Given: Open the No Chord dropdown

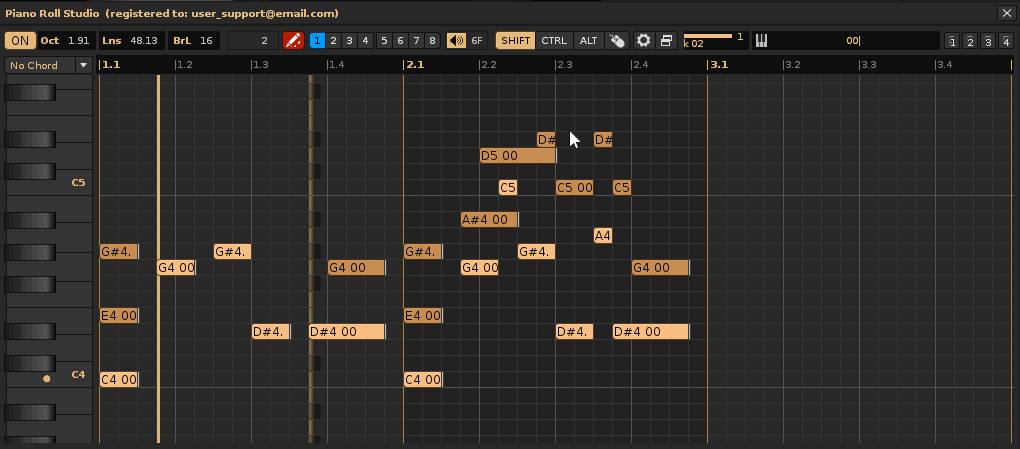Looking at the screenshot, I should 48,65.
